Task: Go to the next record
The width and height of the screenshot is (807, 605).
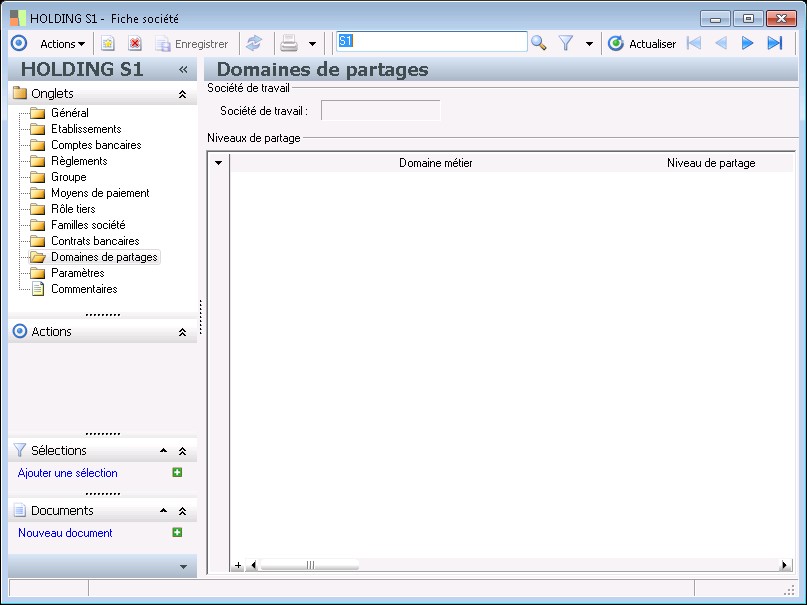Action: tap(747, 43)
